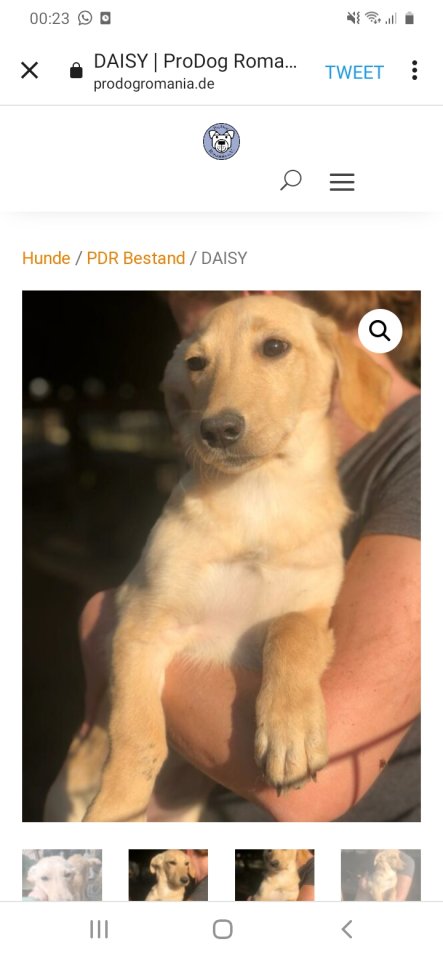Follow the PDR Bestand breadcrumb link
Viewport: 443px width, 960px height.
tap(136, 258)
